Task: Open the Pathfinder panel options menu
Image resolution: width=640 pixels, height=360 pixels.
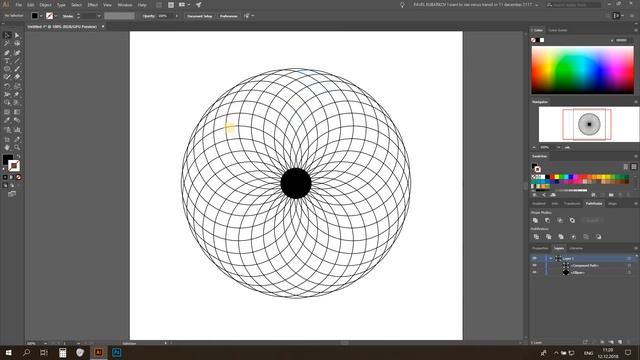Action: tap(636, 203)
